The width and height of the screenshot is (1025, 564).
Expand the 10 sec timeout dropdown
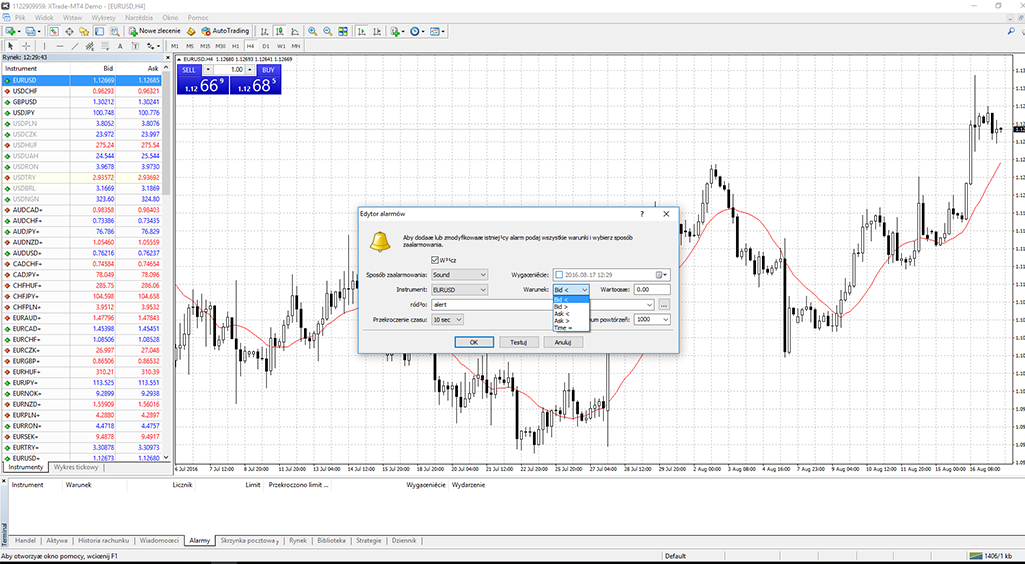click(458, 320)
